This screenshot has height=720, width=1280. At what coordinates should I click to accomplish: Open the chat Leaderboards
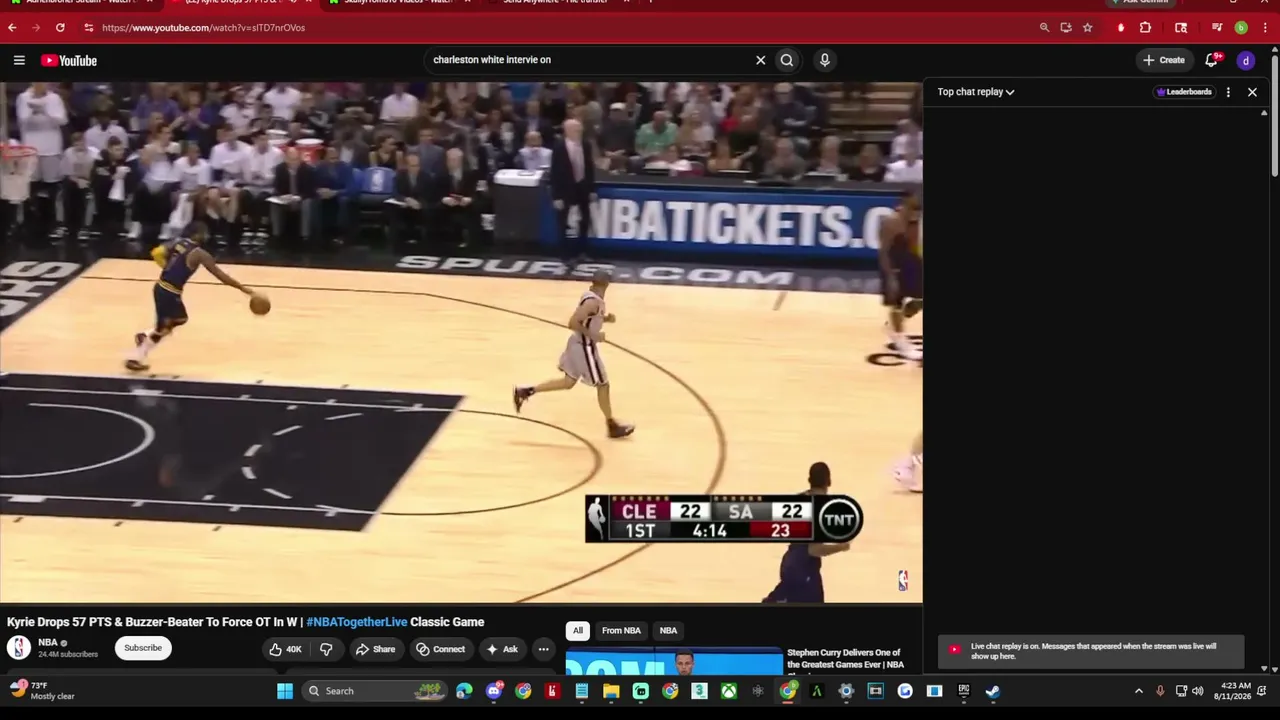tap(1184, 92)
